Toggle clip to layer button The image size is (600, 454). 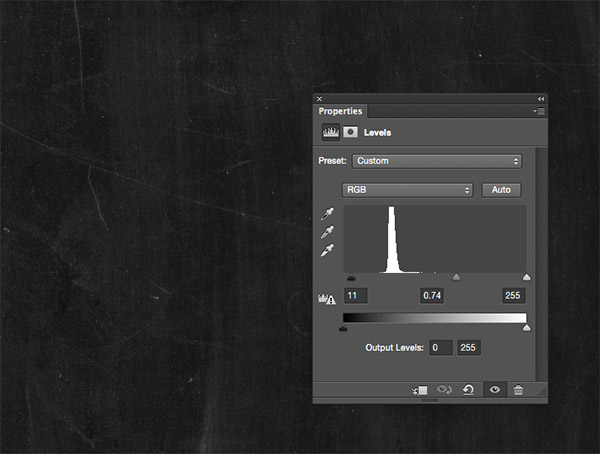421,390
